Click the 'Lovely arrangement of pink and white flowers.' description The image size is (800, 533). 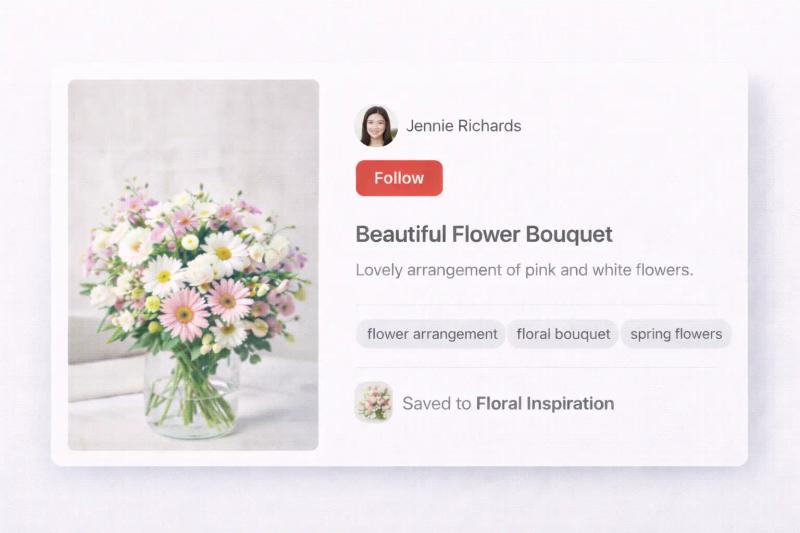[524, 270]
